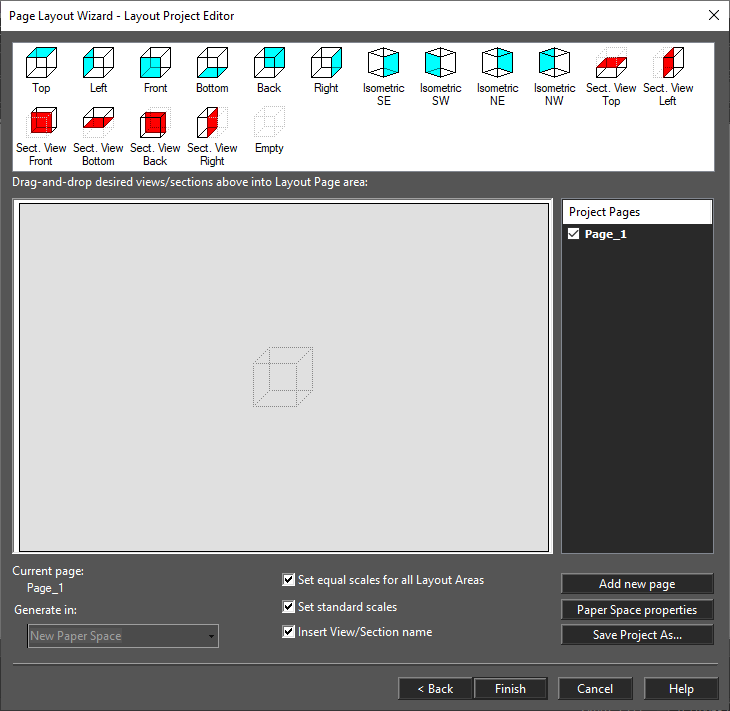Uncheck the Page_1 project page checkbox

pos(574,234)
